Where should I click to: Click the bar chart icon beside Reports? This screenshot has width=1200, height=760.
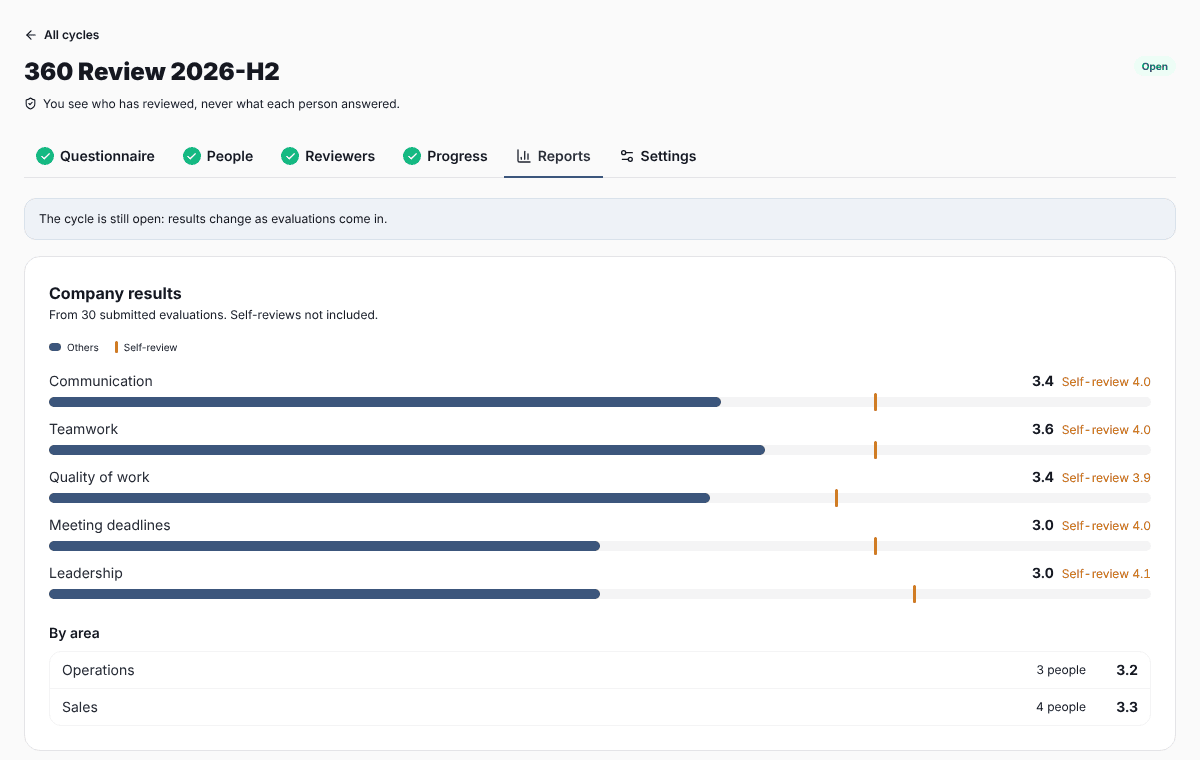tap(523, 156)
